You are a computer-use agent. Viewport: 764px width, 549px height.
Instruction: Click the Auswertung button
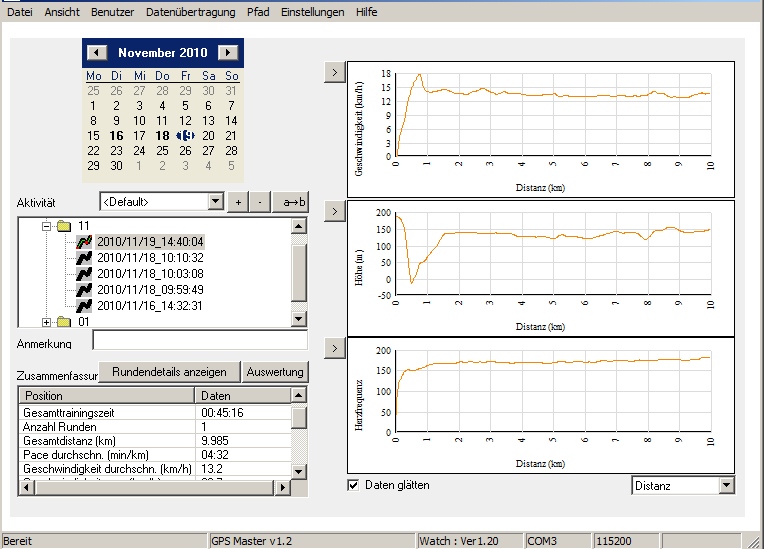click(275, 371)
